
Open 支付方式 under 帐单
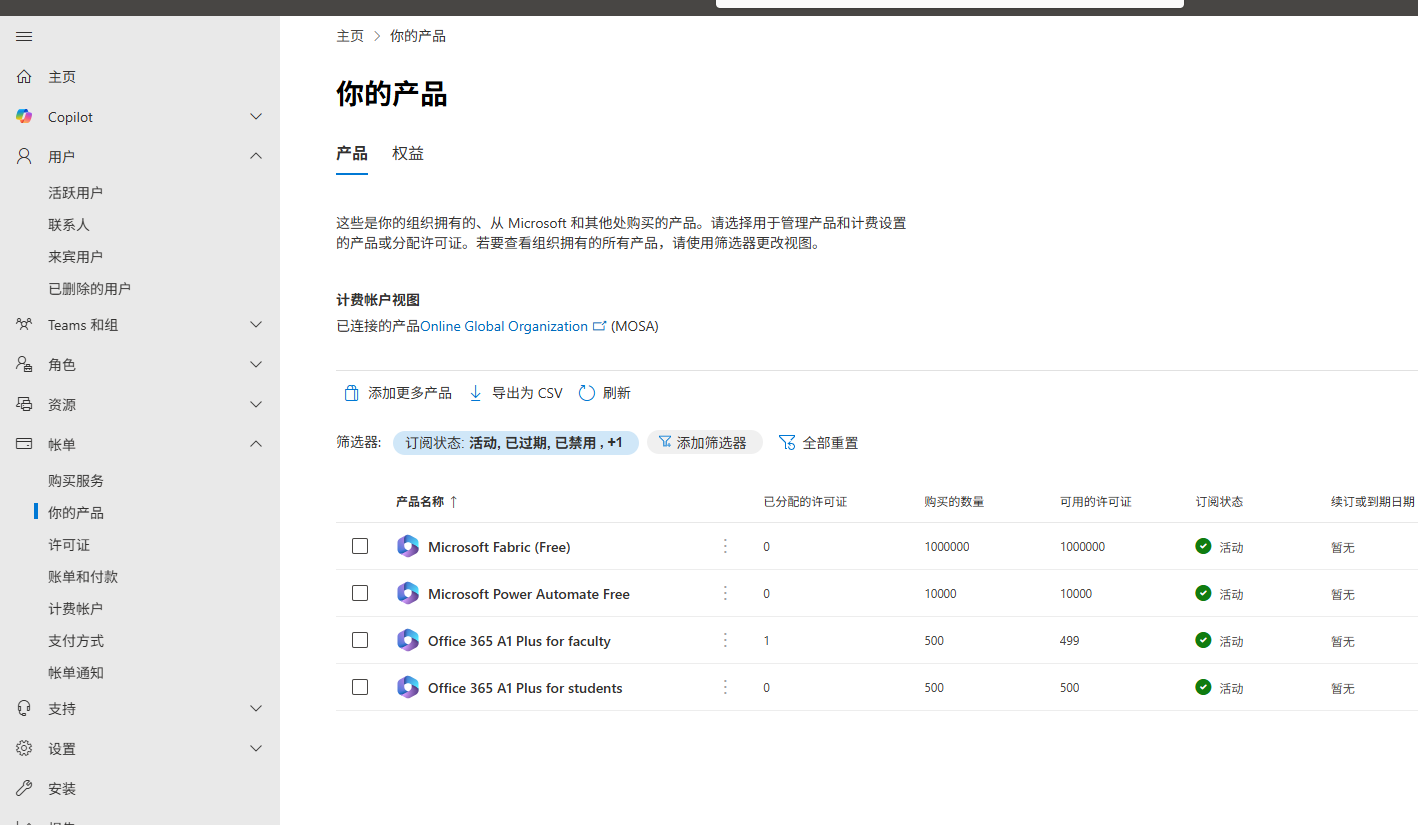point(76,641)
